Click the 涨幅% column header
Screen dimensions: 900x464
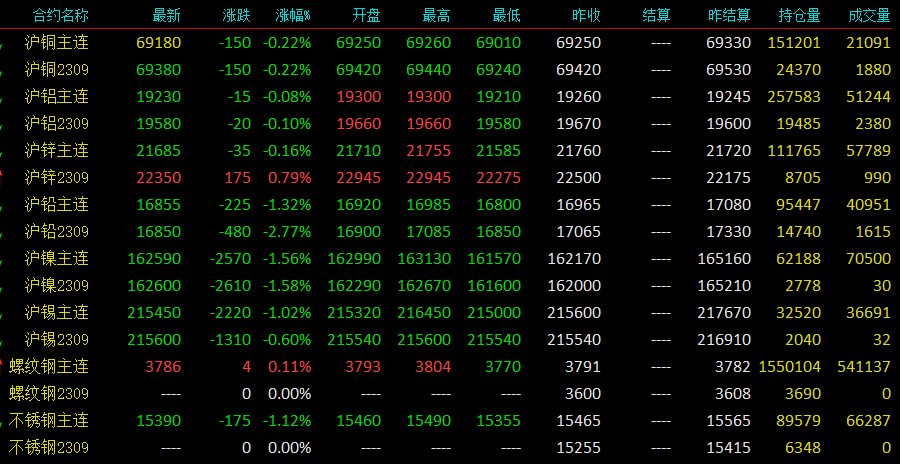point(293,16)
